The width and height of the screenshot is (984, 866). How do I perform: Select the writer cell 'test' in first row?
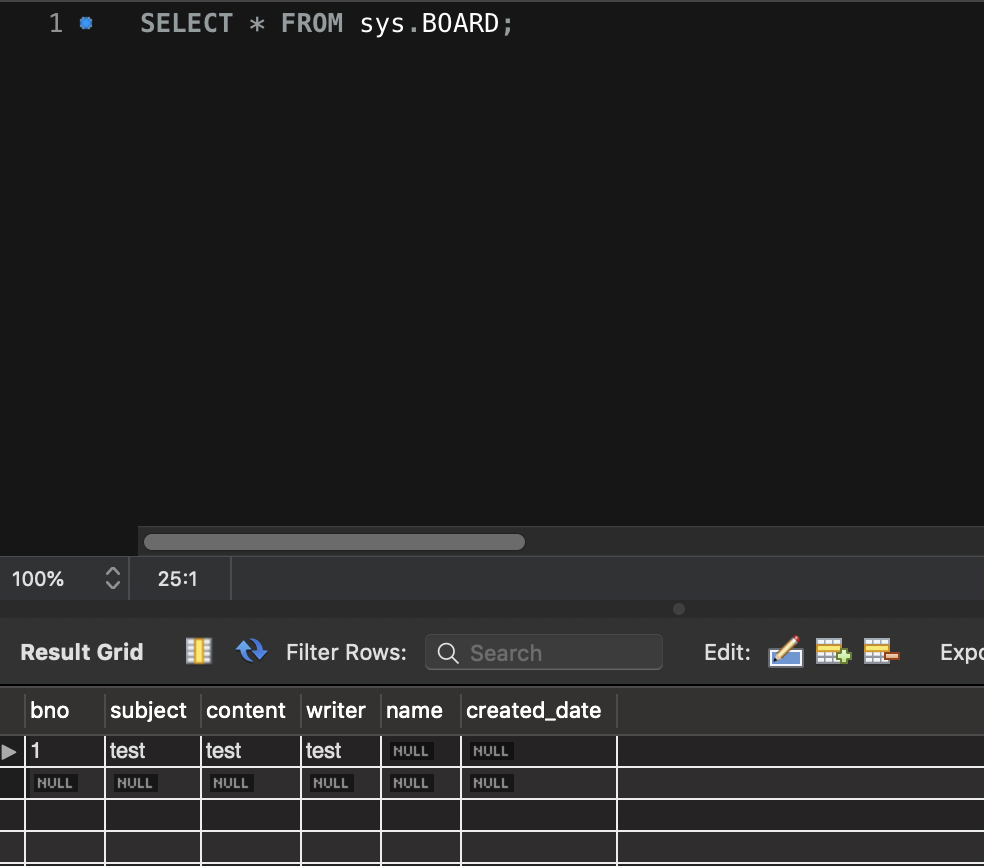click(x=341, y=751)
